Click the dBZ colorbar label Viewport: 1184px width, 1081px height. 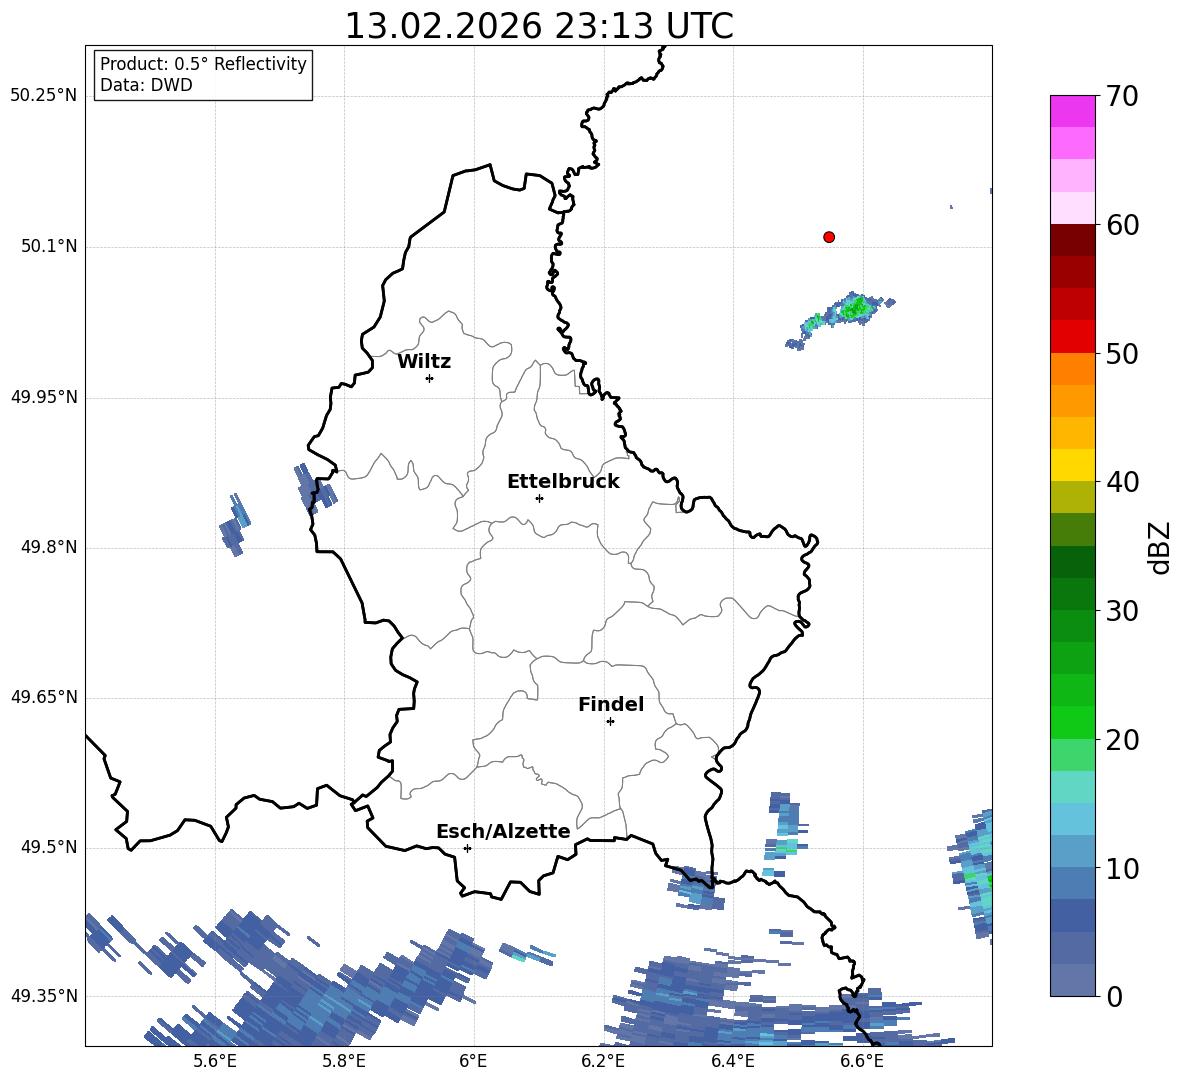1159,548
